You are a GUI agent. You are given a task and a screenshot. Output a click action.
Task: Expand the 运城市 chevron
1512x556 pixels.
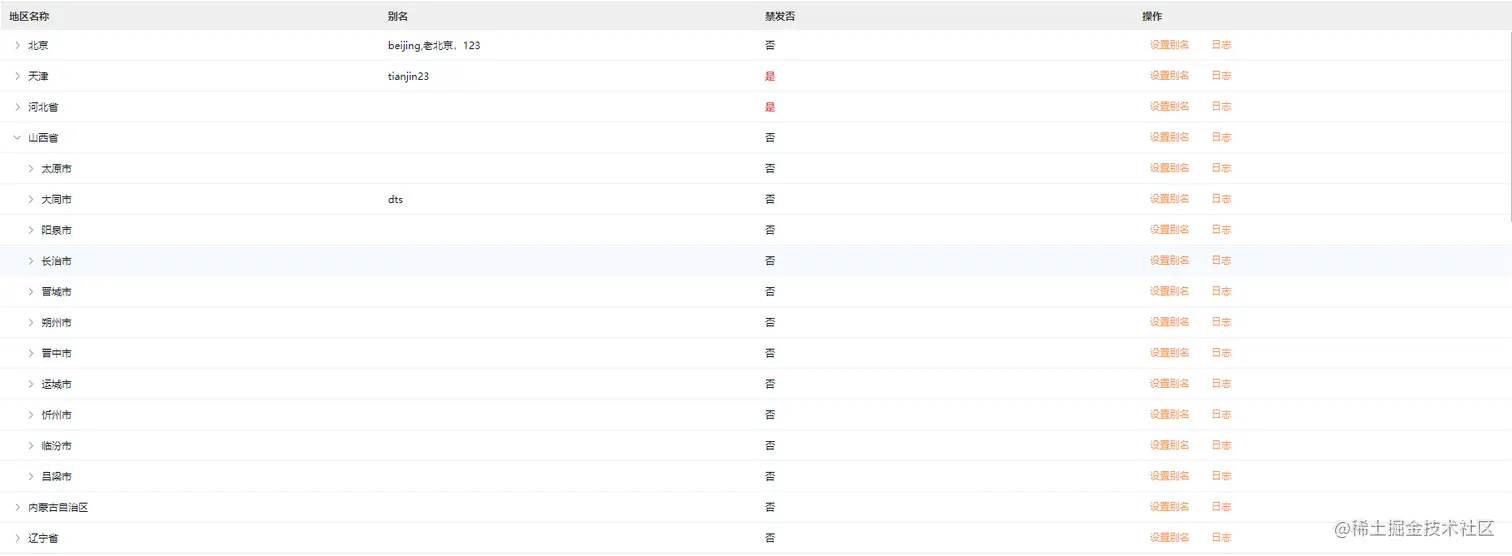[x=31, y=384]
